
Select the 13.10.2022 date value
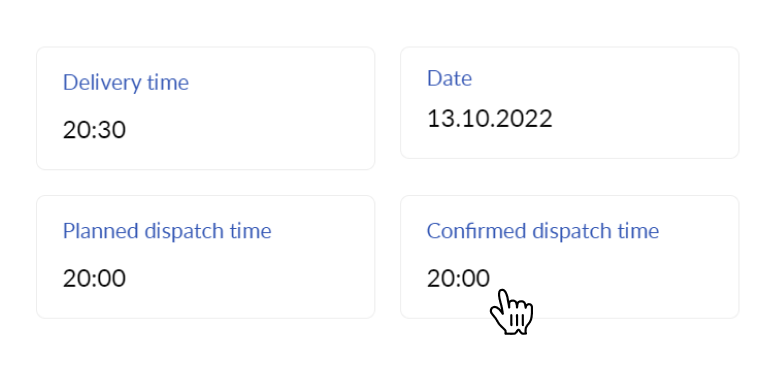click(489, 119)
